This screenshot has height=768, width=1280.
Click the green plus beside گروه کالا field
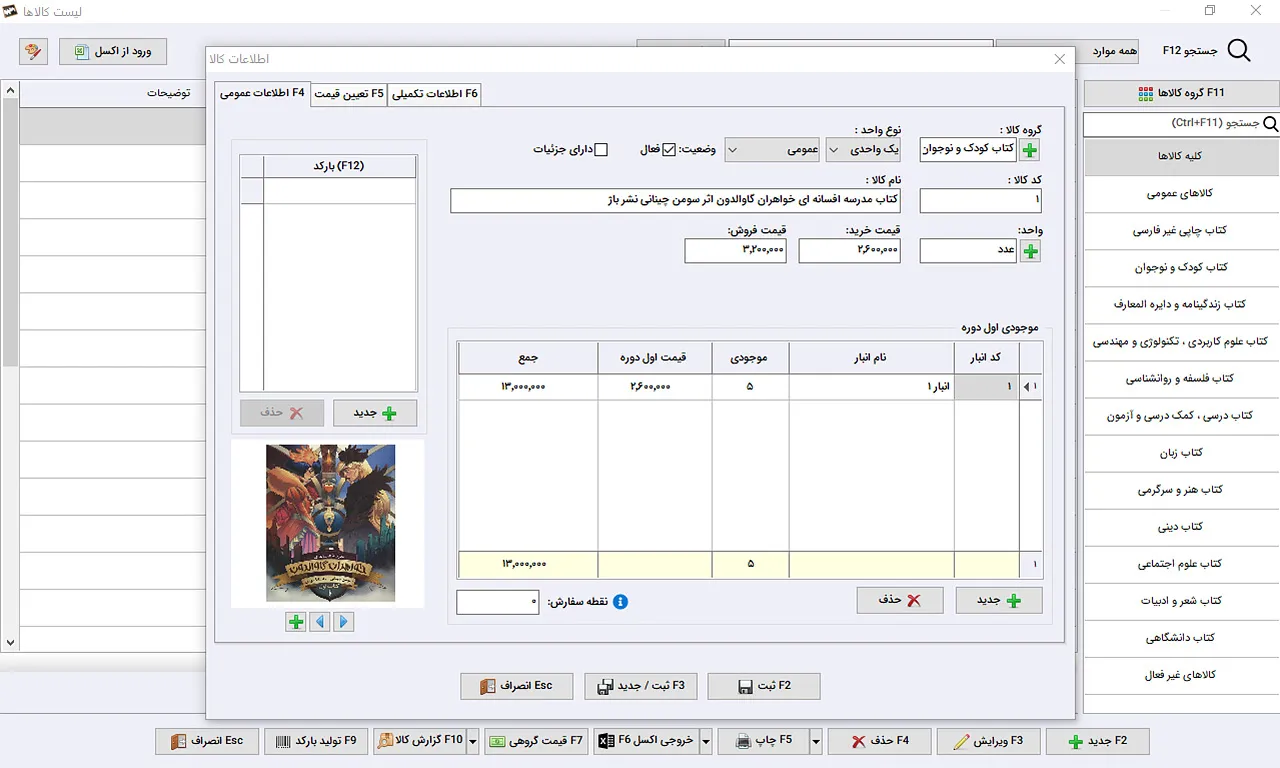[x=1030, y=150]
